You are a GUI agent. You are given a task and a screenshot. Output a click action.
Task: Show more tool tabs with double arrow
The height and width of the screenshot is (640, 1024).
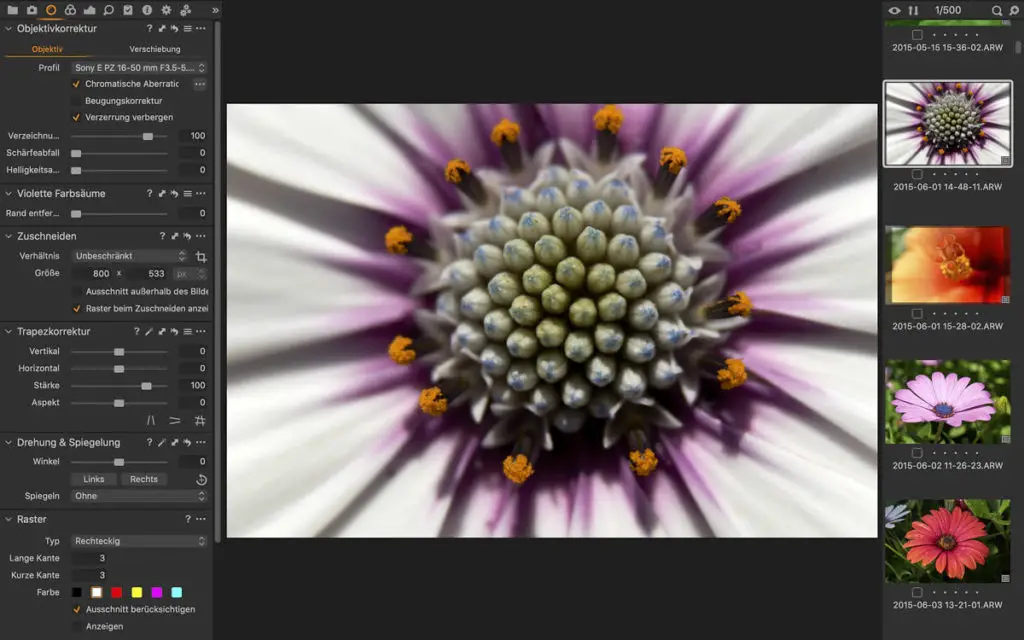click(x=216, y=10)
